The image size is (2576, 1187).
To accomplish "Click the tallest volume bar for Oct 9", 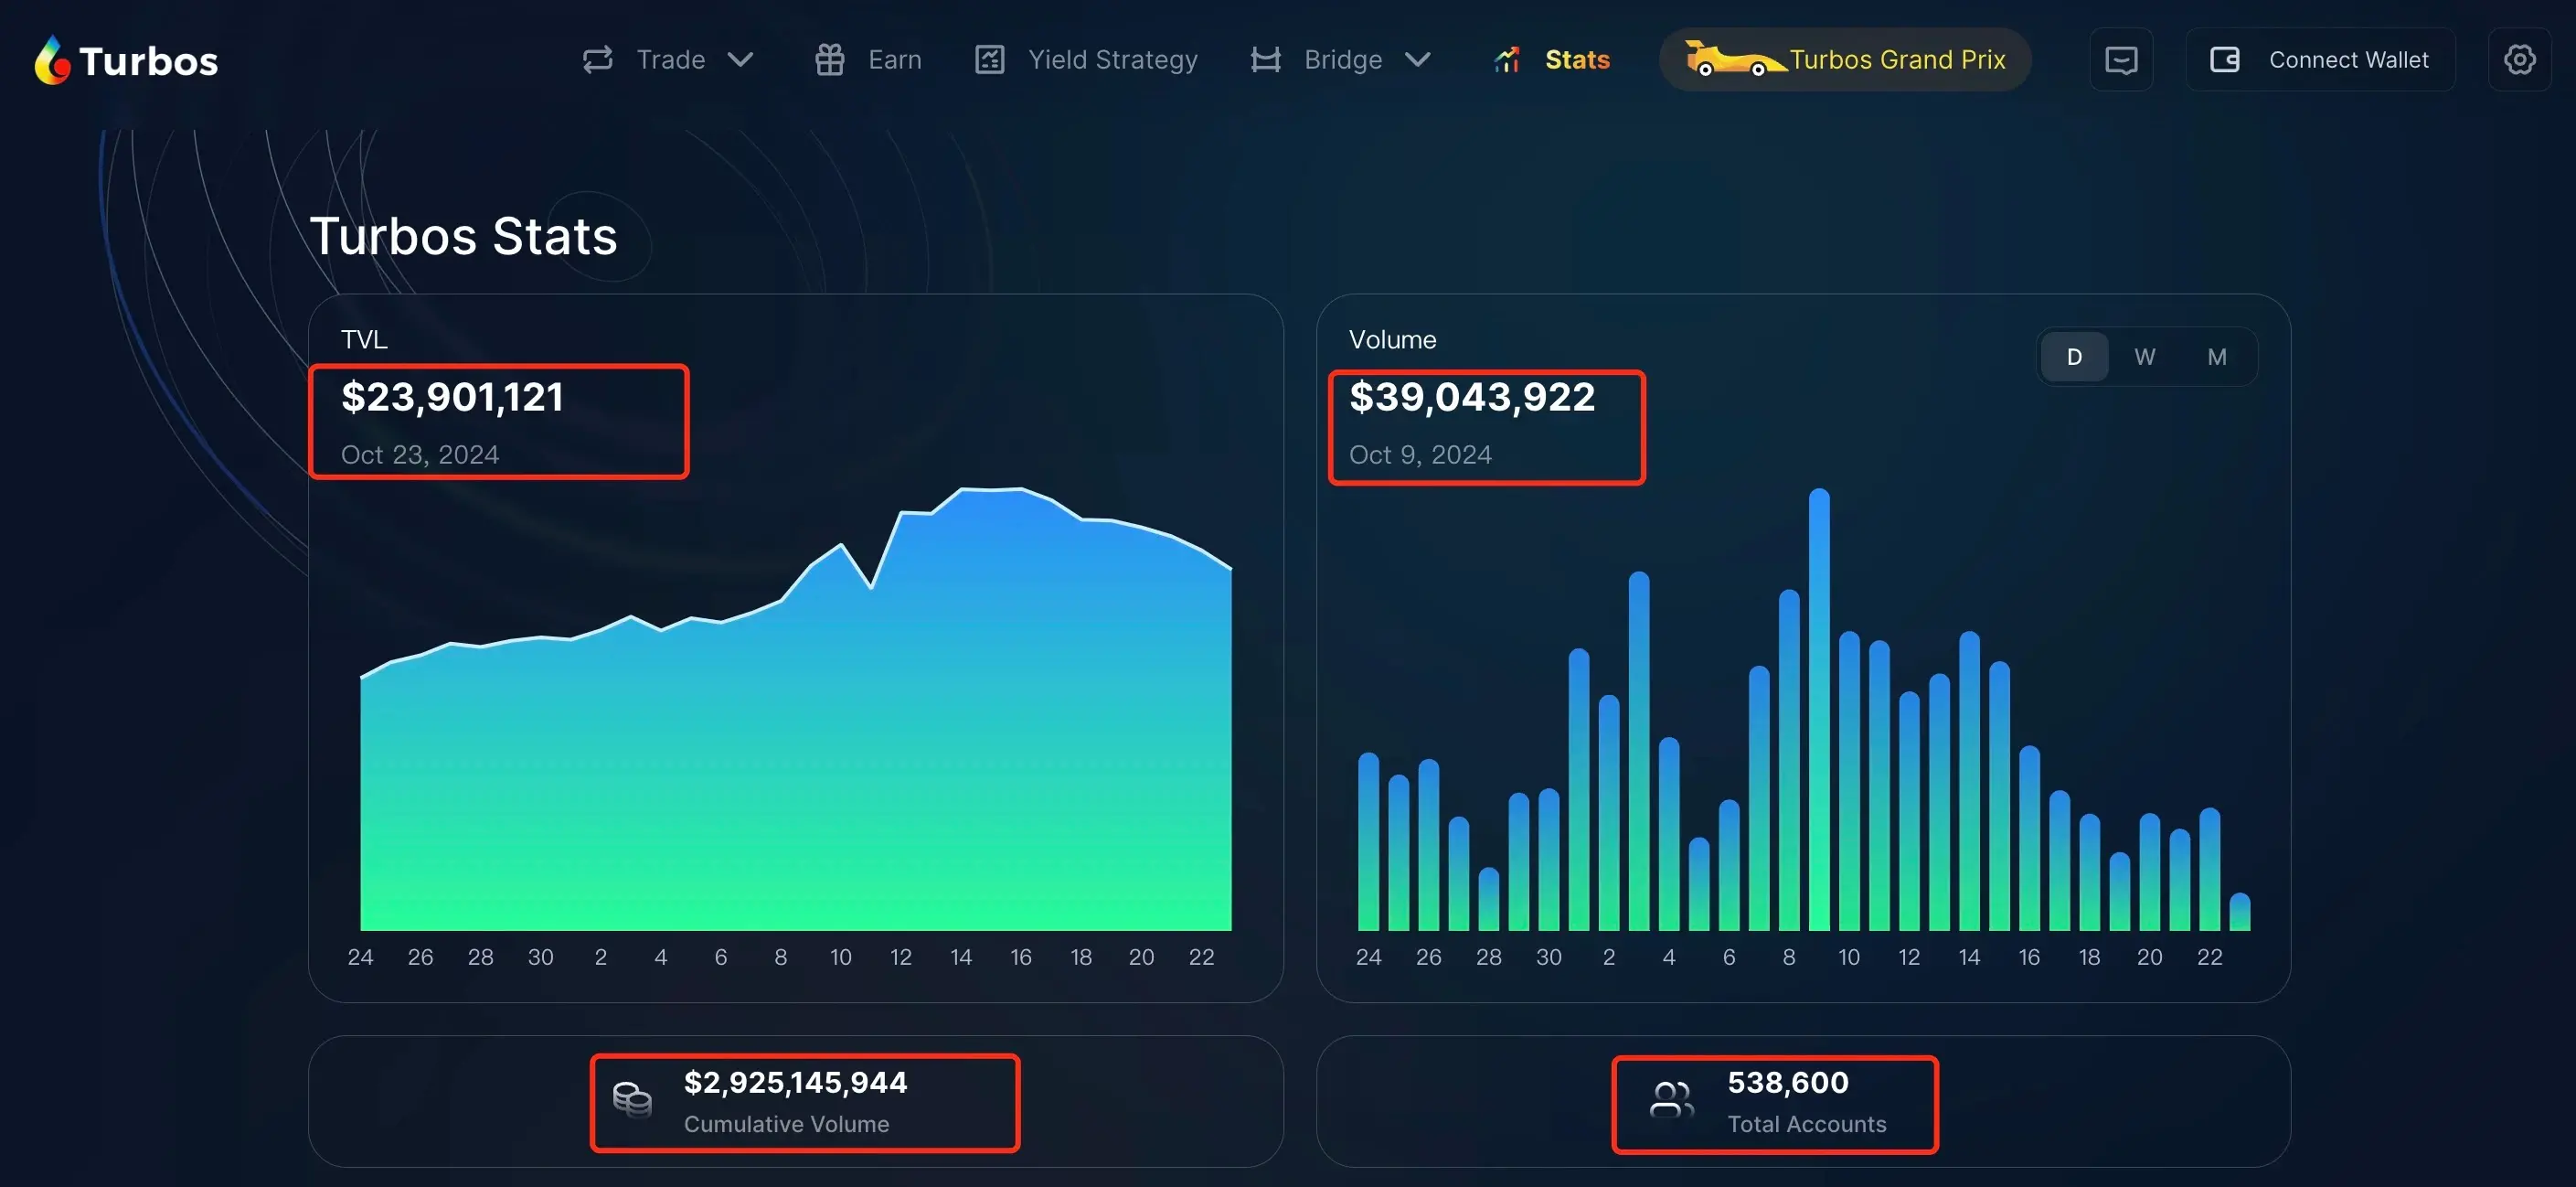I will pos(1819,709).
